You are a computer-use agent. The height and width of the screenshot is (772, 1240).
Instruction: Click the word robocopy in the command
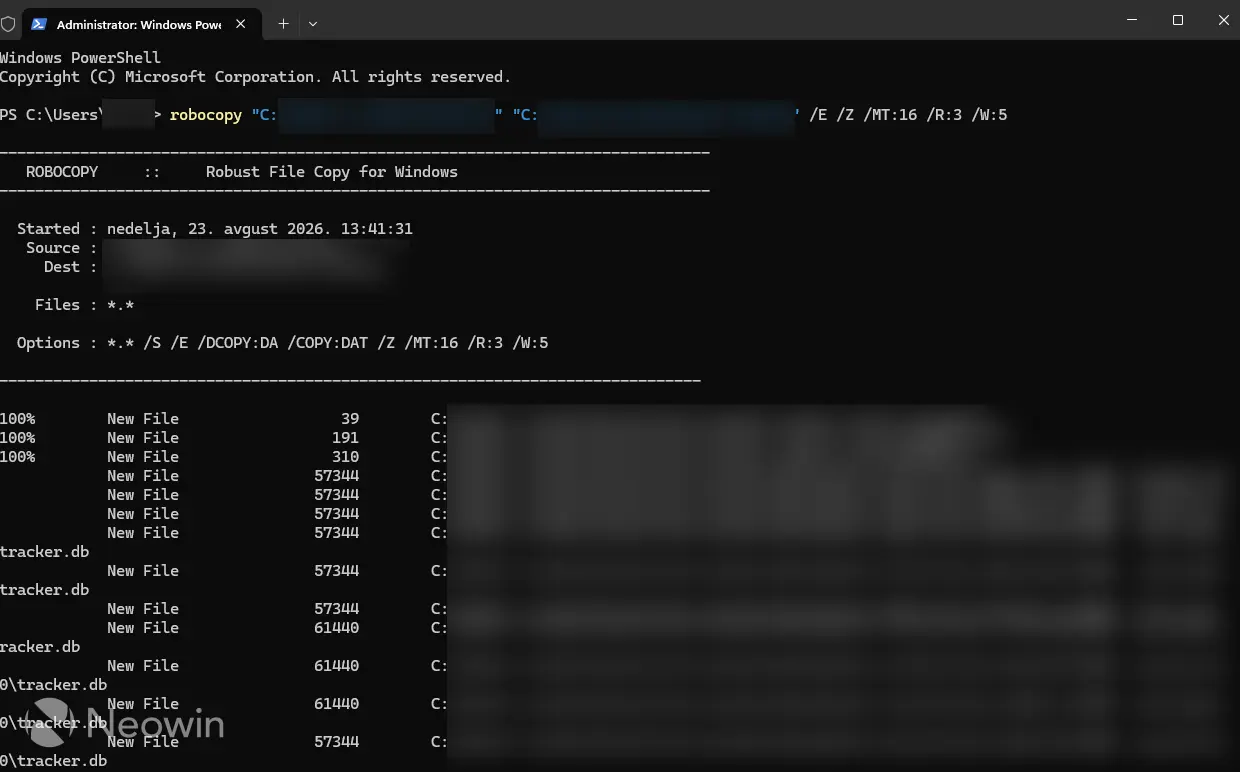coord(206,115)
